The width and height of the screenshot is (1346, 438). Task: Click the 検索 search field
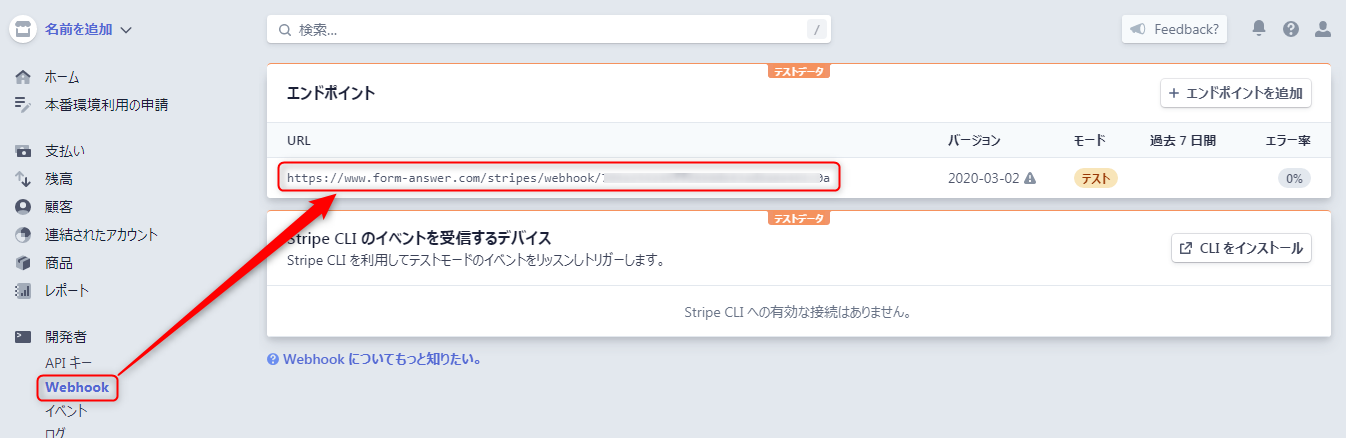[549, 30]
